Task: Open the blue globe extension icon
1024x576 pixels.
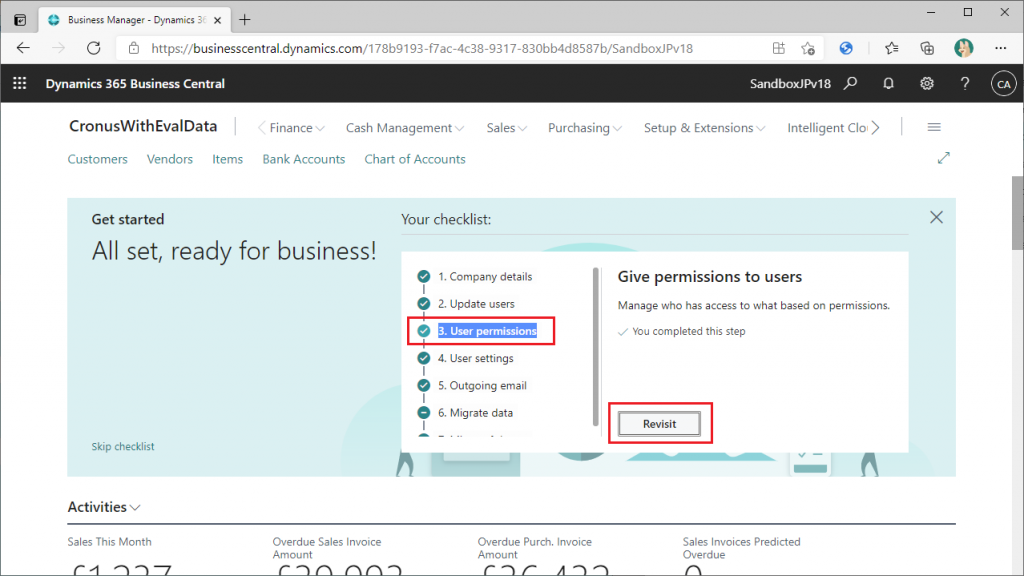Action: (846, 48)
